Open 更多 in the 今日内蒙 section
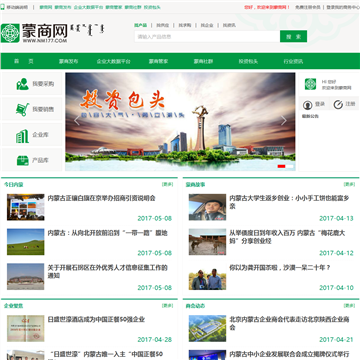The height and width of the screenshot is (360, 360). tap(167, 184)
